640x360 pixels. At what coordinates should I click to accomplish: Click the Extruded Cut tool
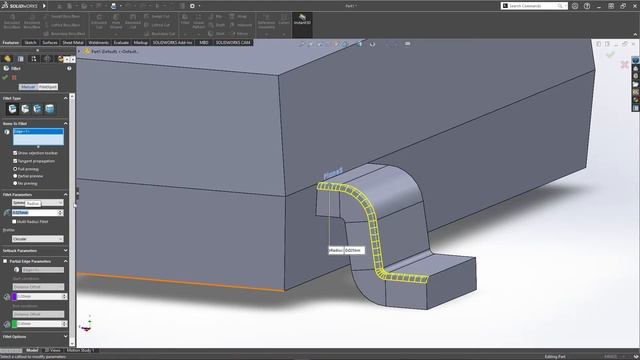click(x=99, y=21)
